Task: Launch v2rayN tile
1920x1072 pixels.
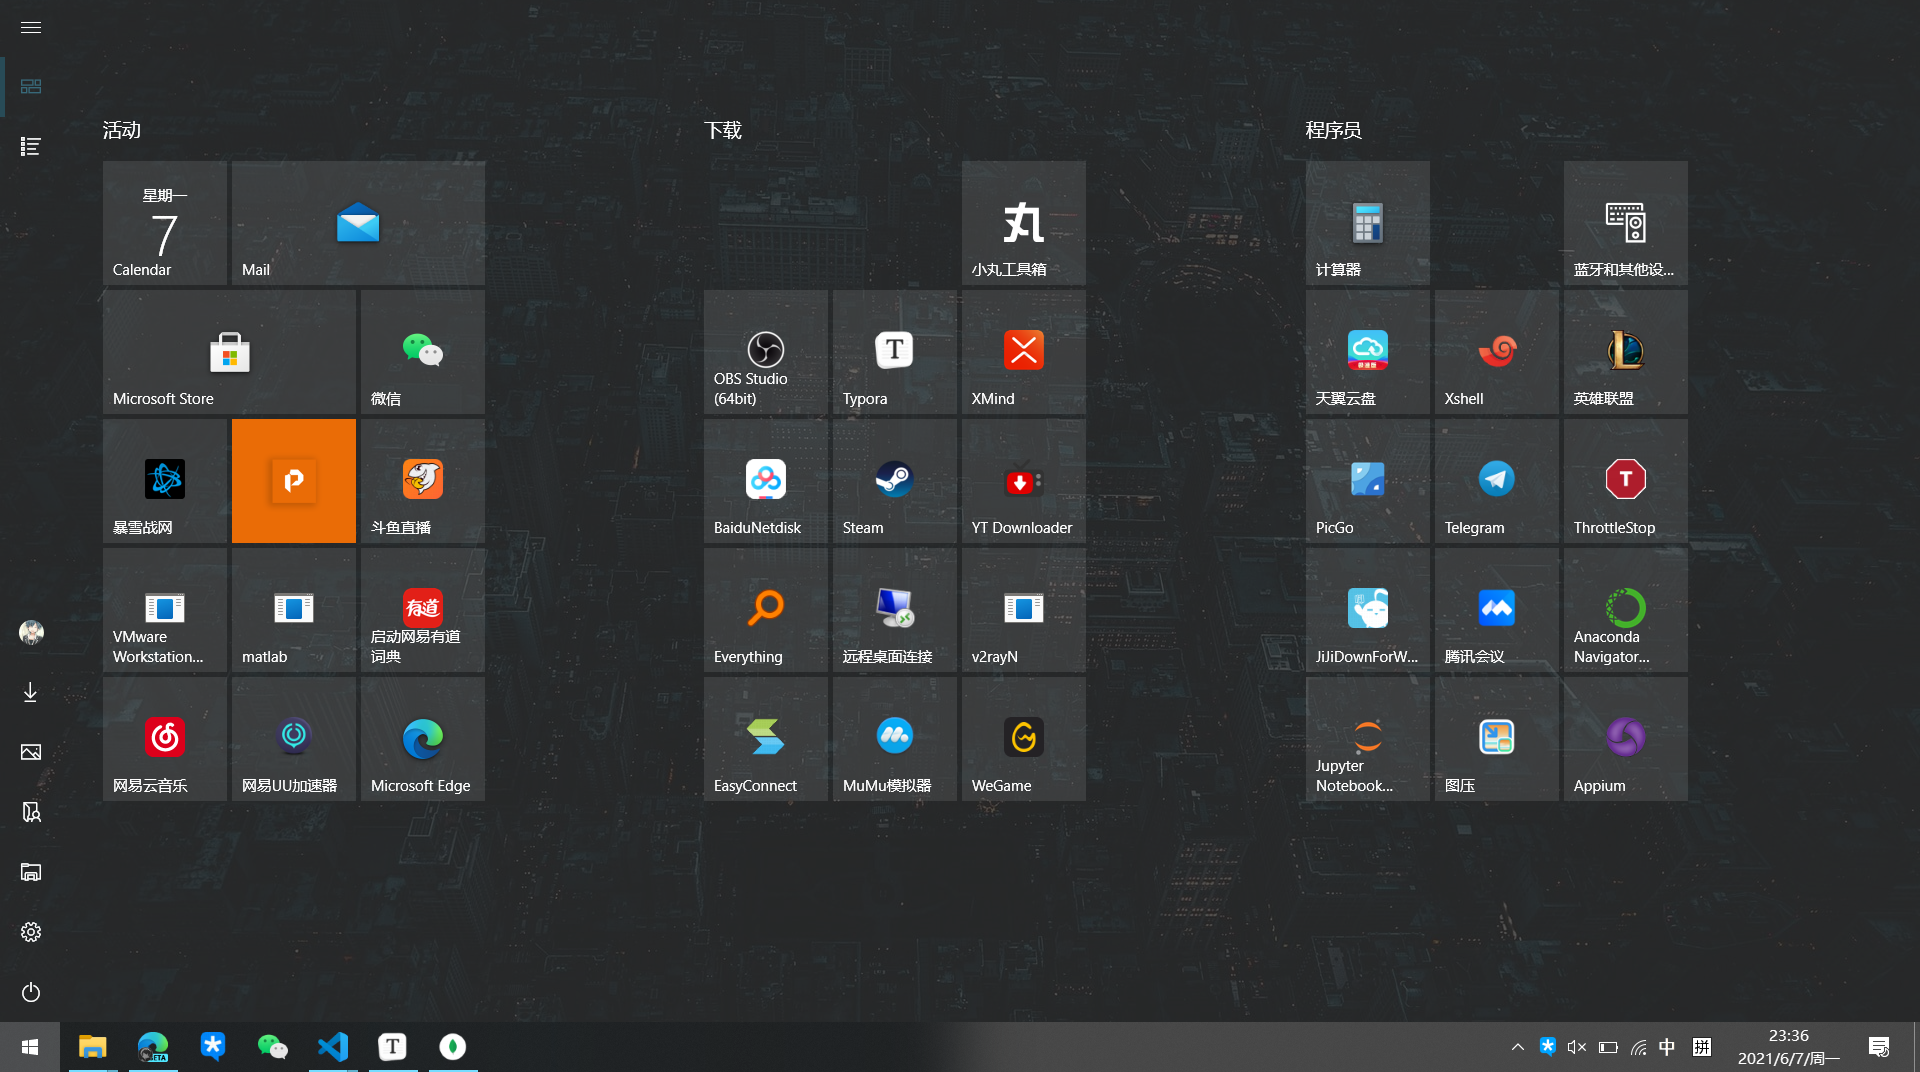Action: (x=1024, y=610)
